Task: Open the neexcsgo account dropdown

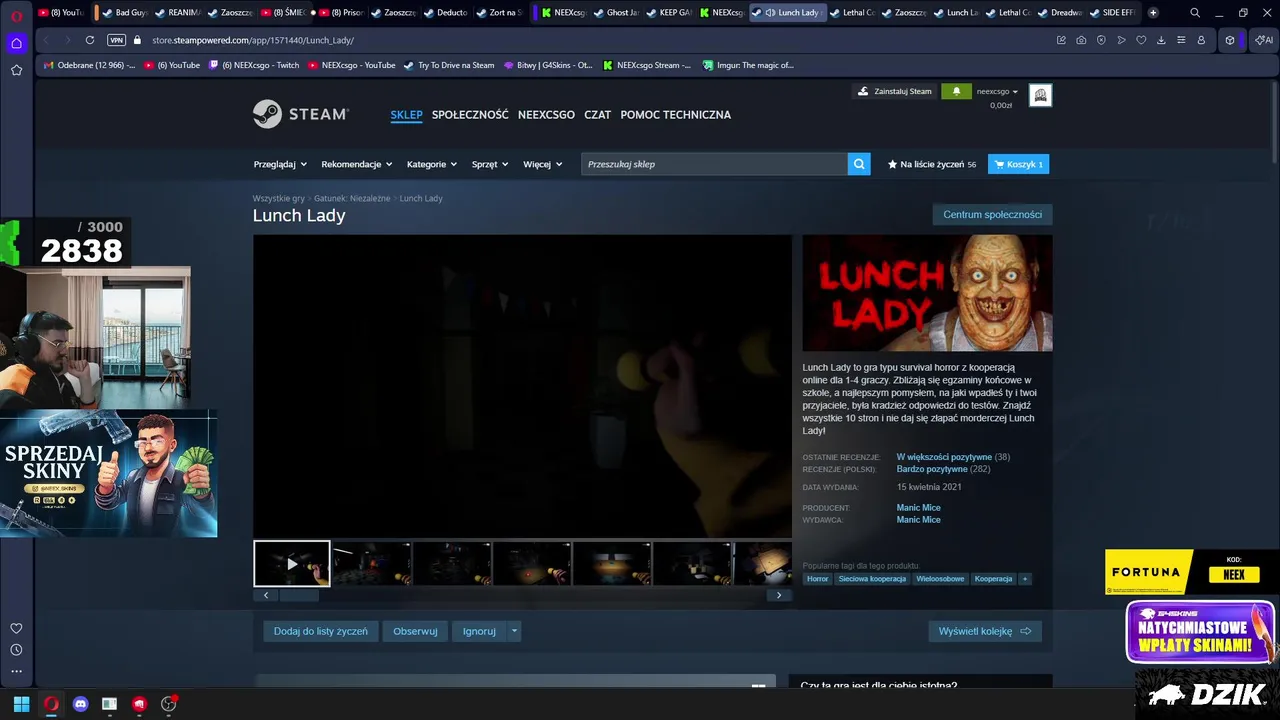Action: [997, 91]
